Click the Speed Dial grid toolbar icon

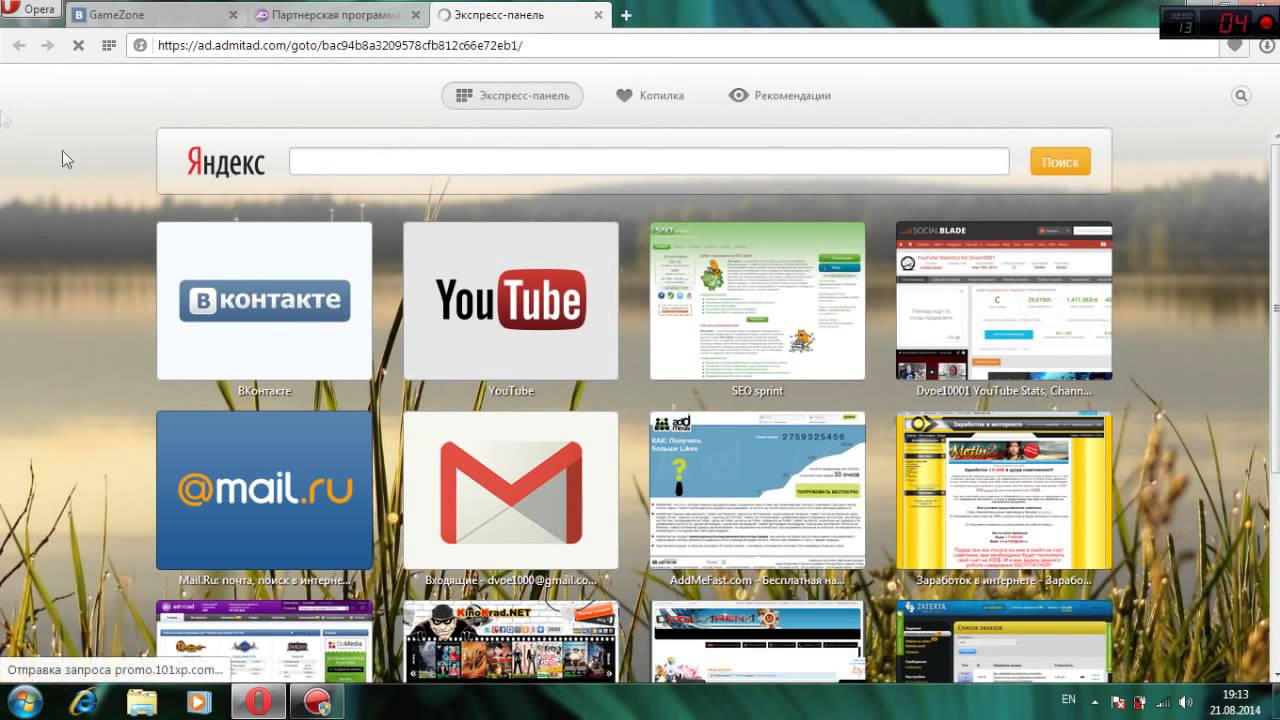point(109,45)
